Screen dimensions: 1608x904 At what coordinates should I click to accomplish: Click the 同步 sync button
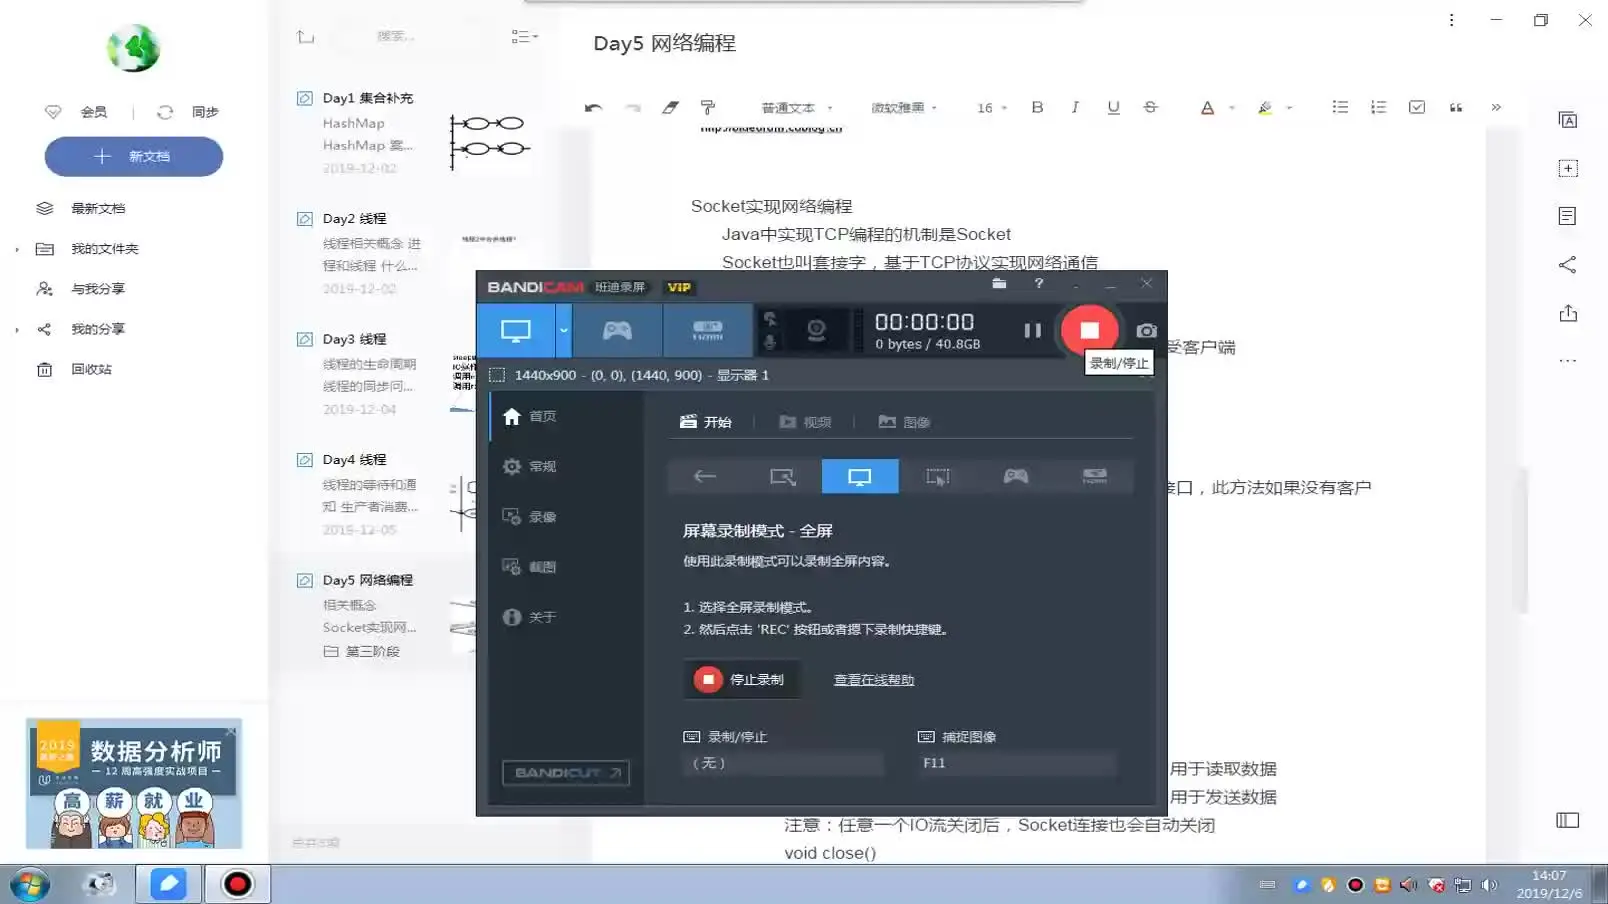pos(204,112)
